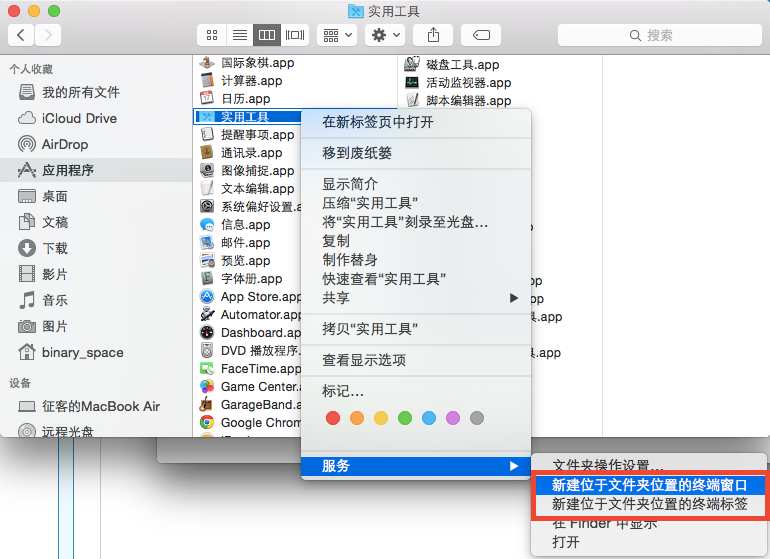Choose 新建位于文件夹位置的终端标签 service
This screenshot has height=559, width=770.
pyautogui.click(x=649, y=504)
